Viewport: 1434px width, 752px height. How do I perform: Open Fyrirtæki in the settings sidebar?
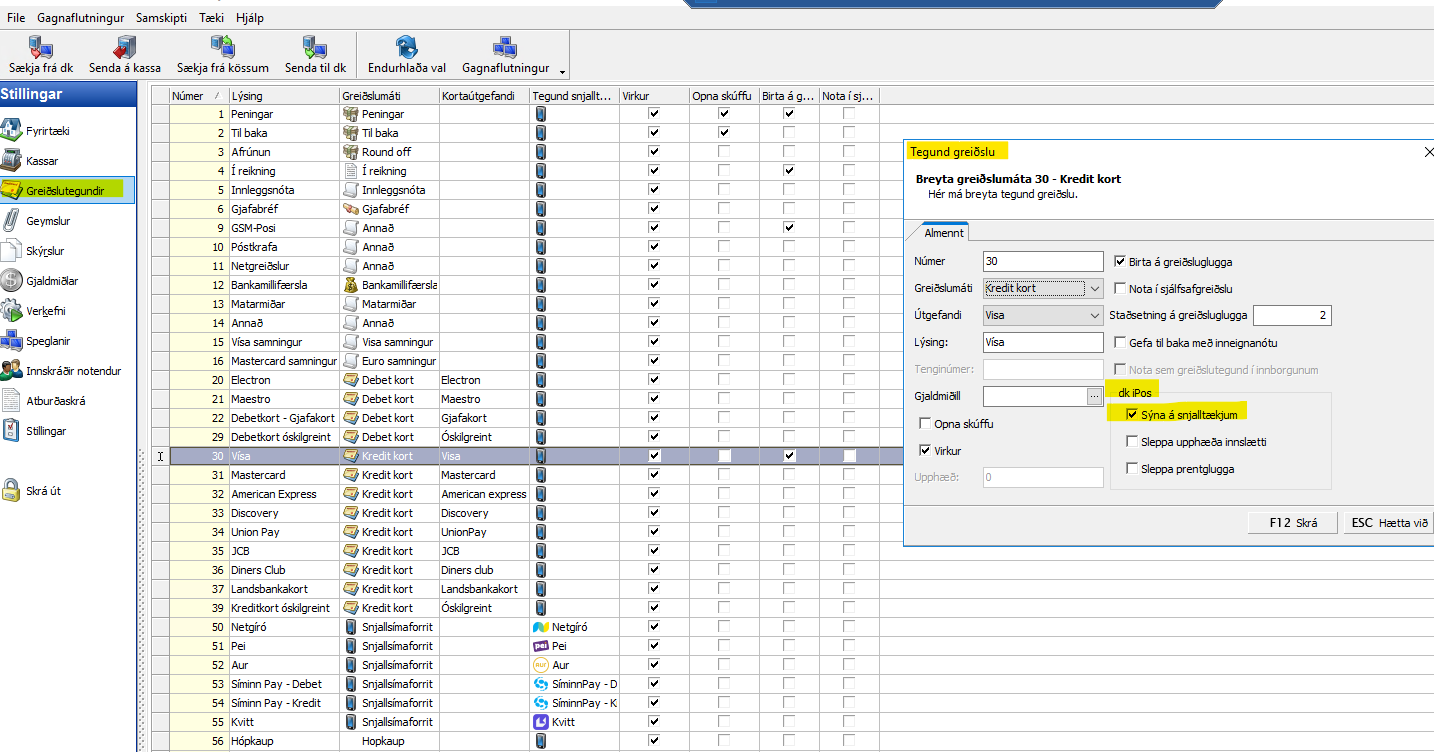(x=47, y=131)
